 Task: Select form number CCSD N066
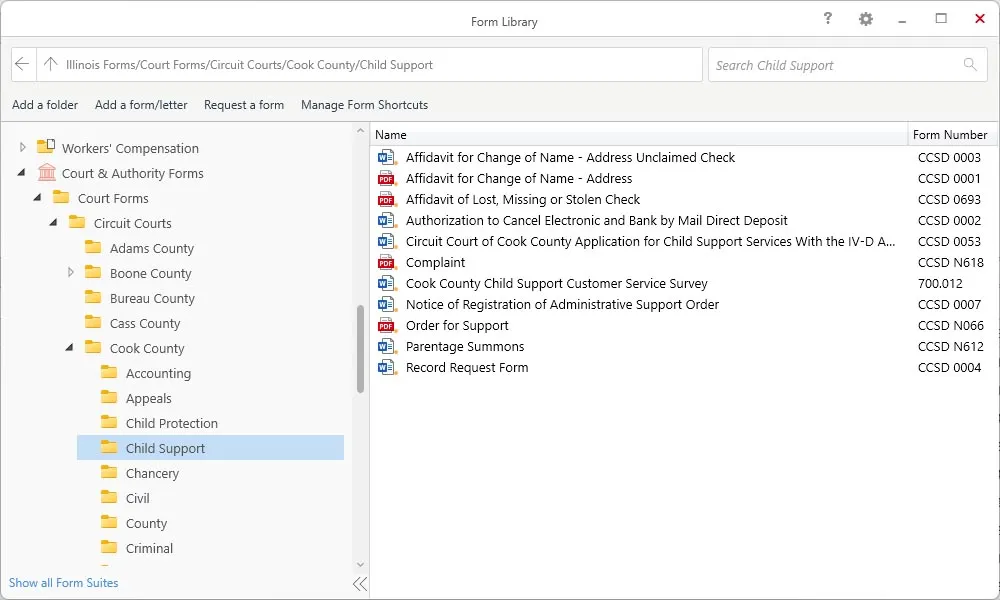pos(950,325)
